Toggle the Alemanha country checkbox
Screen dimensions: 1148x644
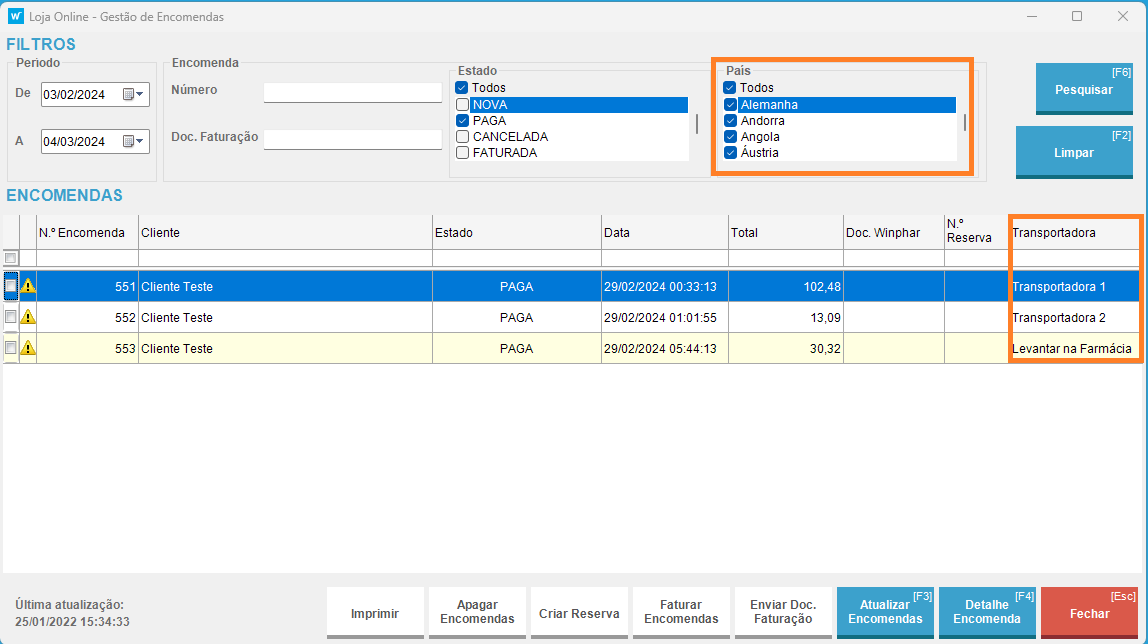click(730, 104)
